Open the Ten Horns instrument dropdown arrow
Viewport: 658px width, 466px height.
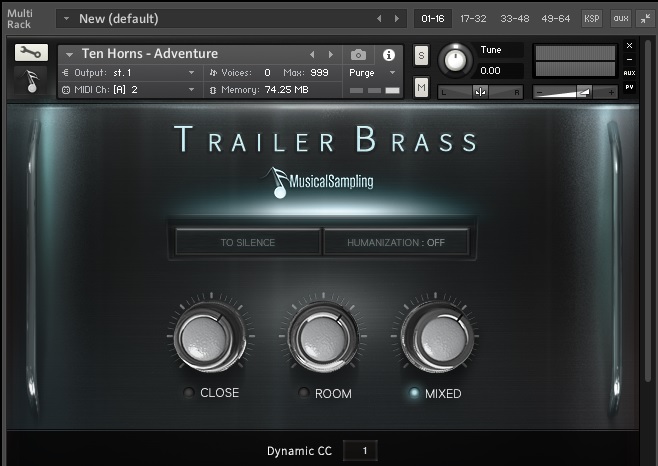coord(70,55)
